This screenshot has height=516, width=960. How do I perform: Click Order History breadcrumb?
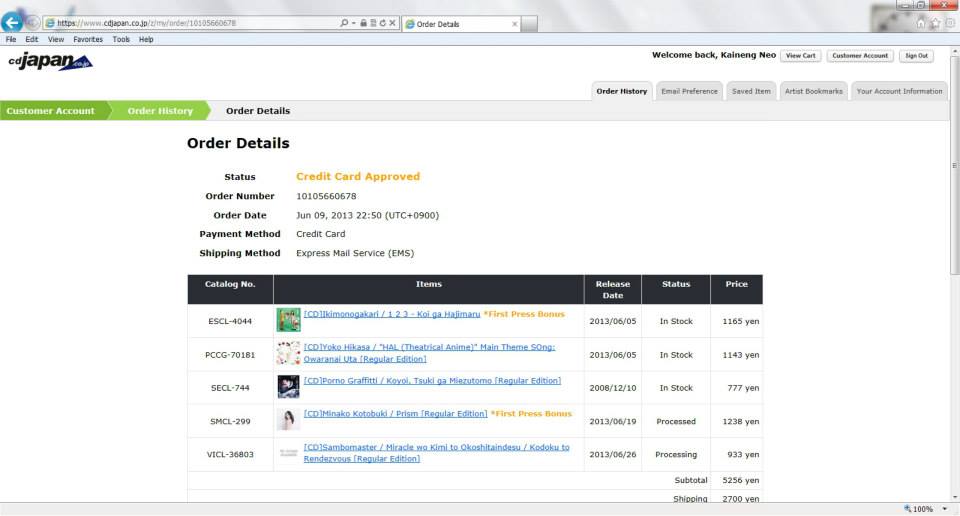[160, 111]
